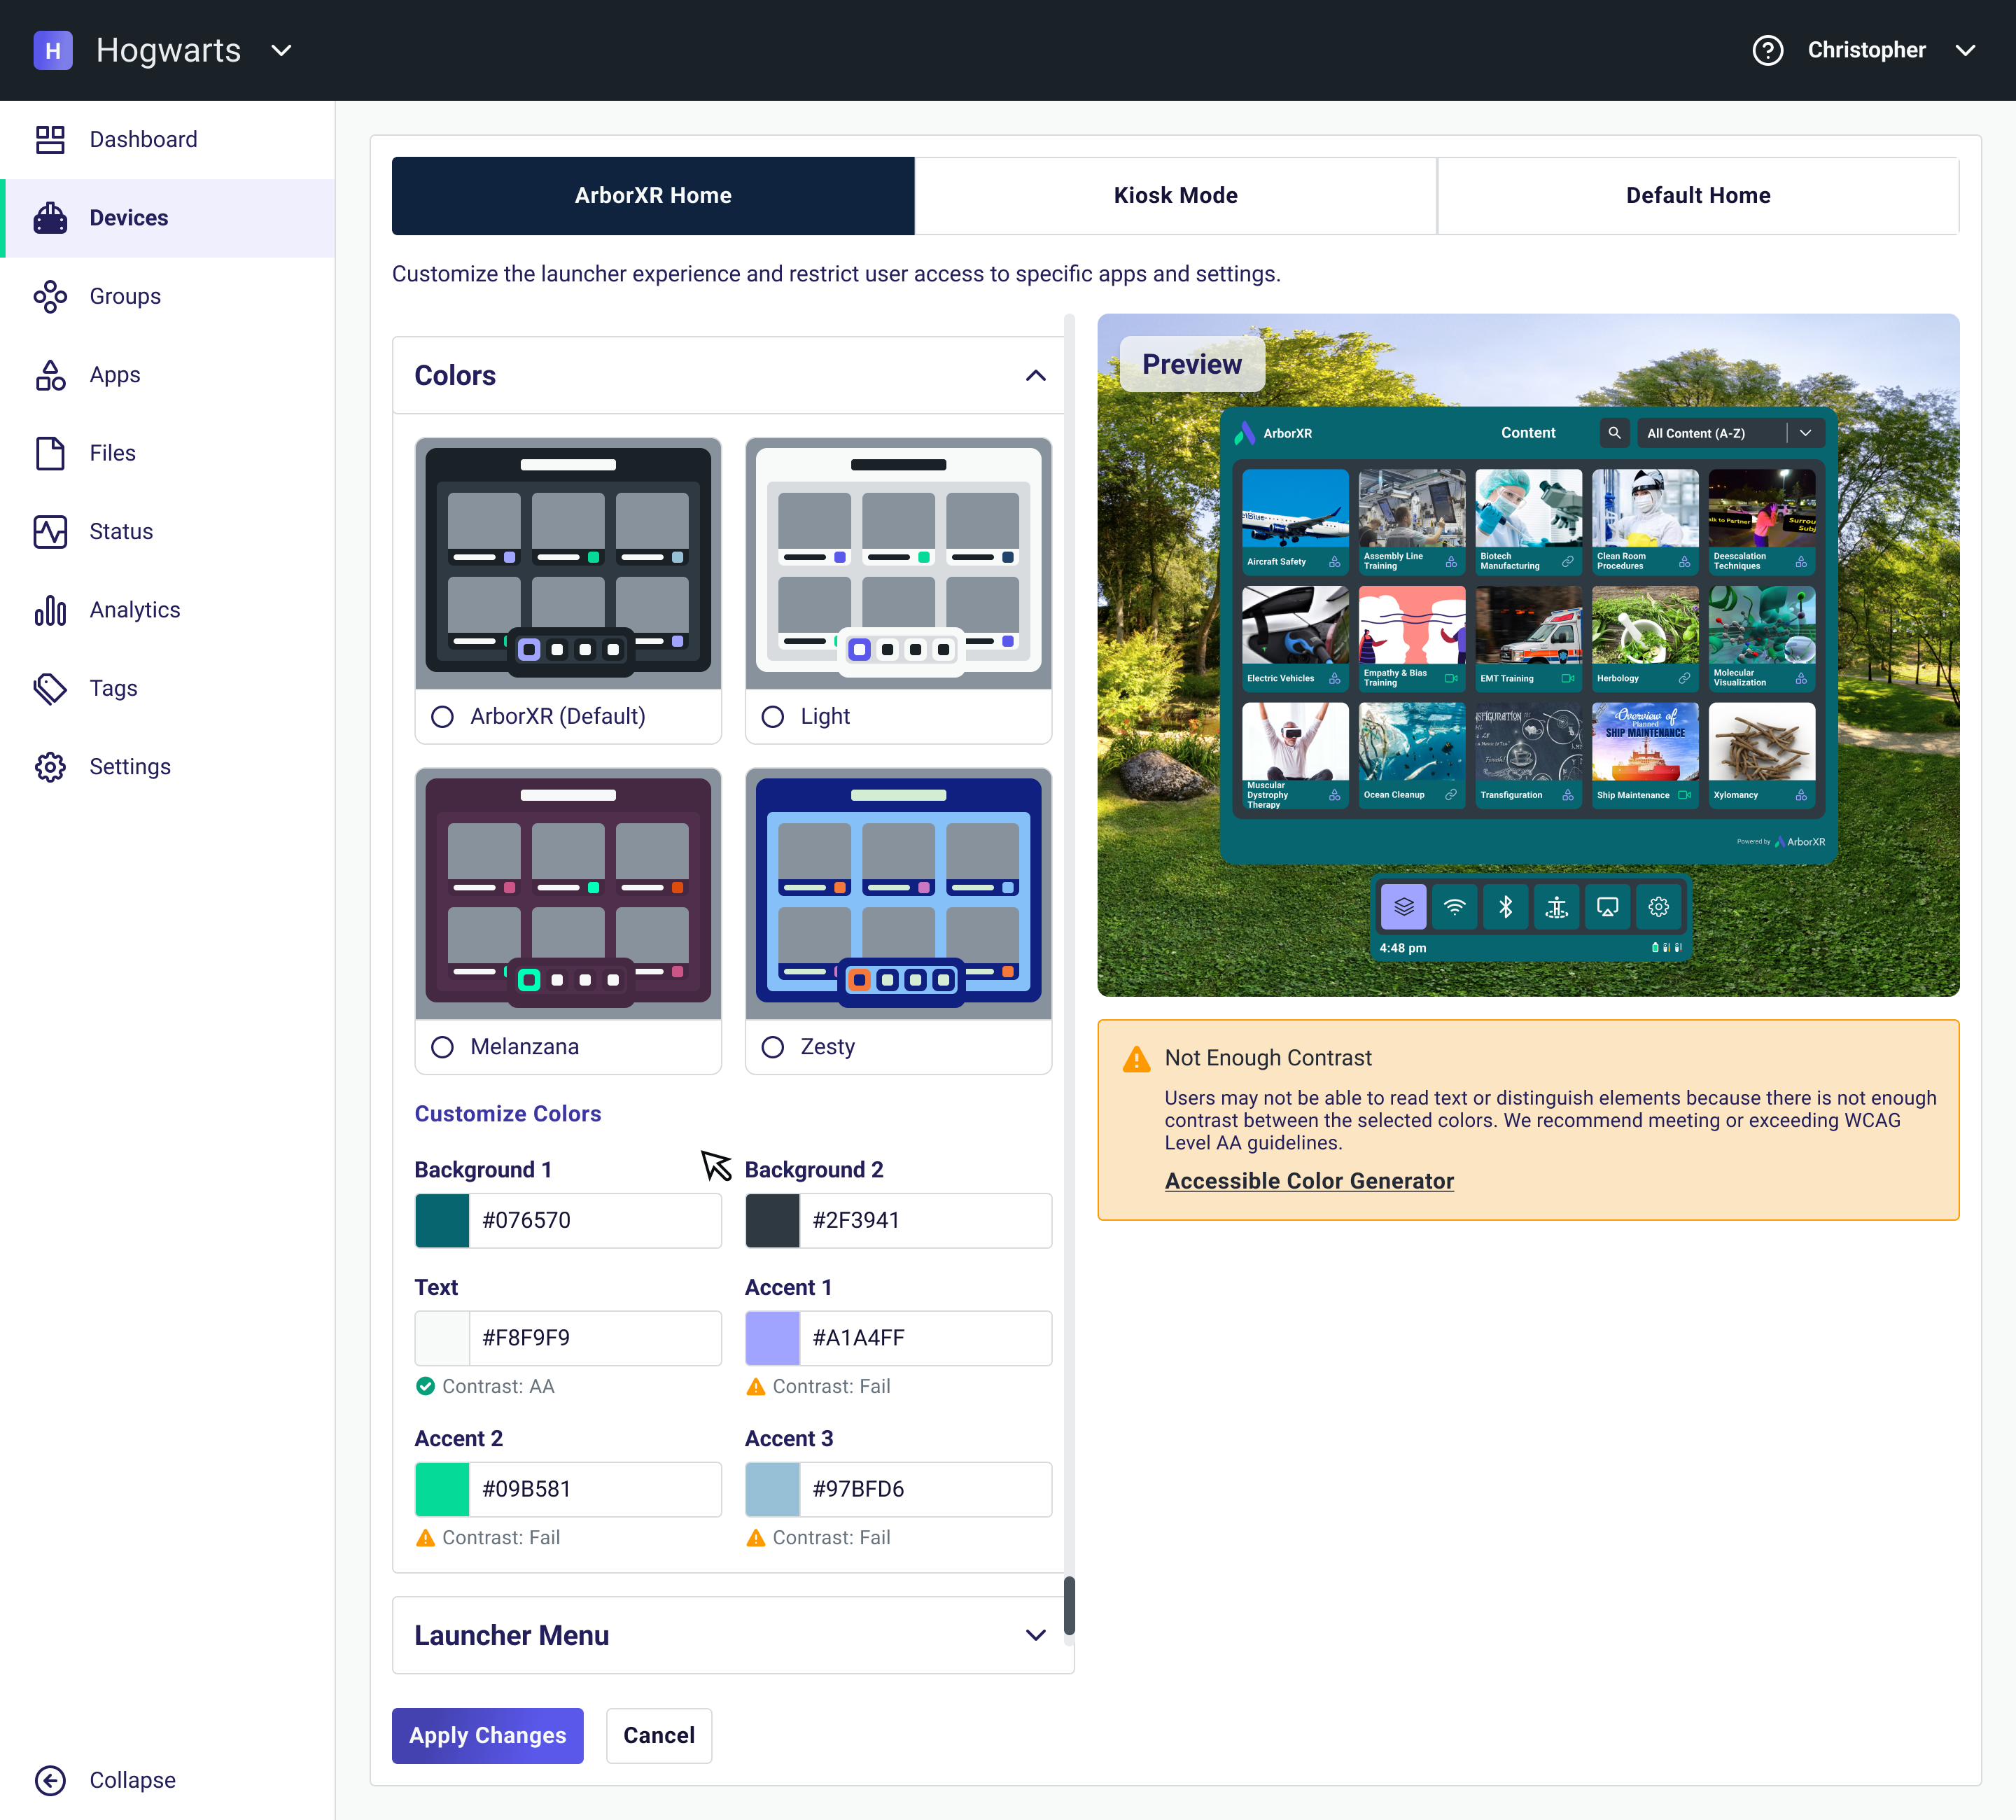Screen dimensions: 2016x1820
Task: Click the Settings gear in sidebar
Action: tap(50, 767)
